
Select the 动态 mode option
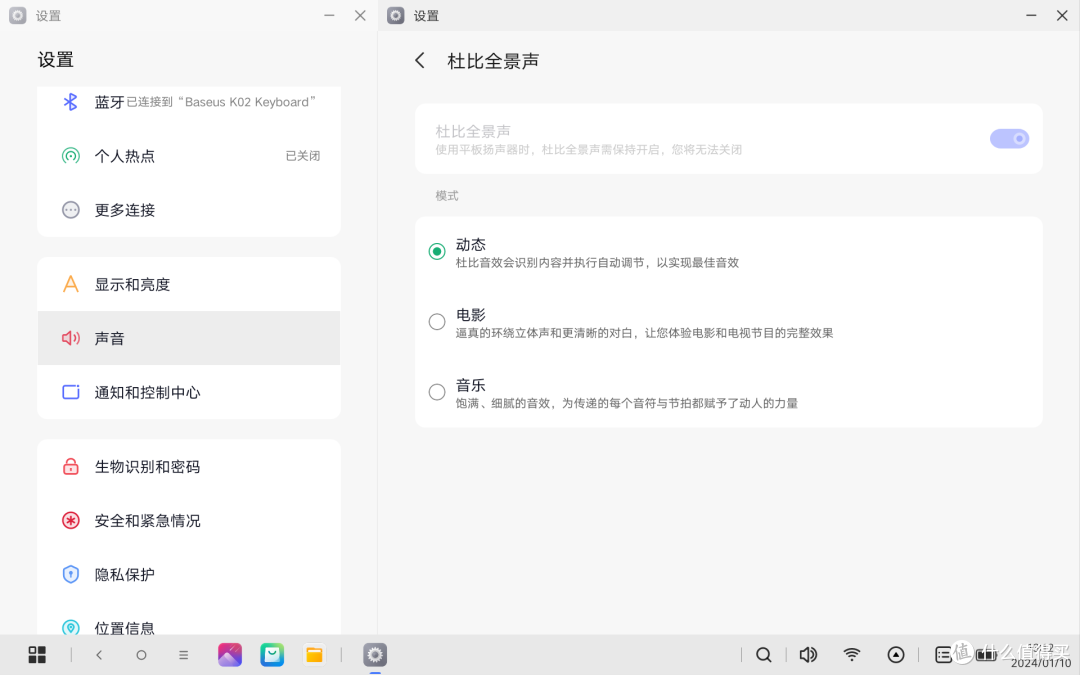[x=437, y=251]
